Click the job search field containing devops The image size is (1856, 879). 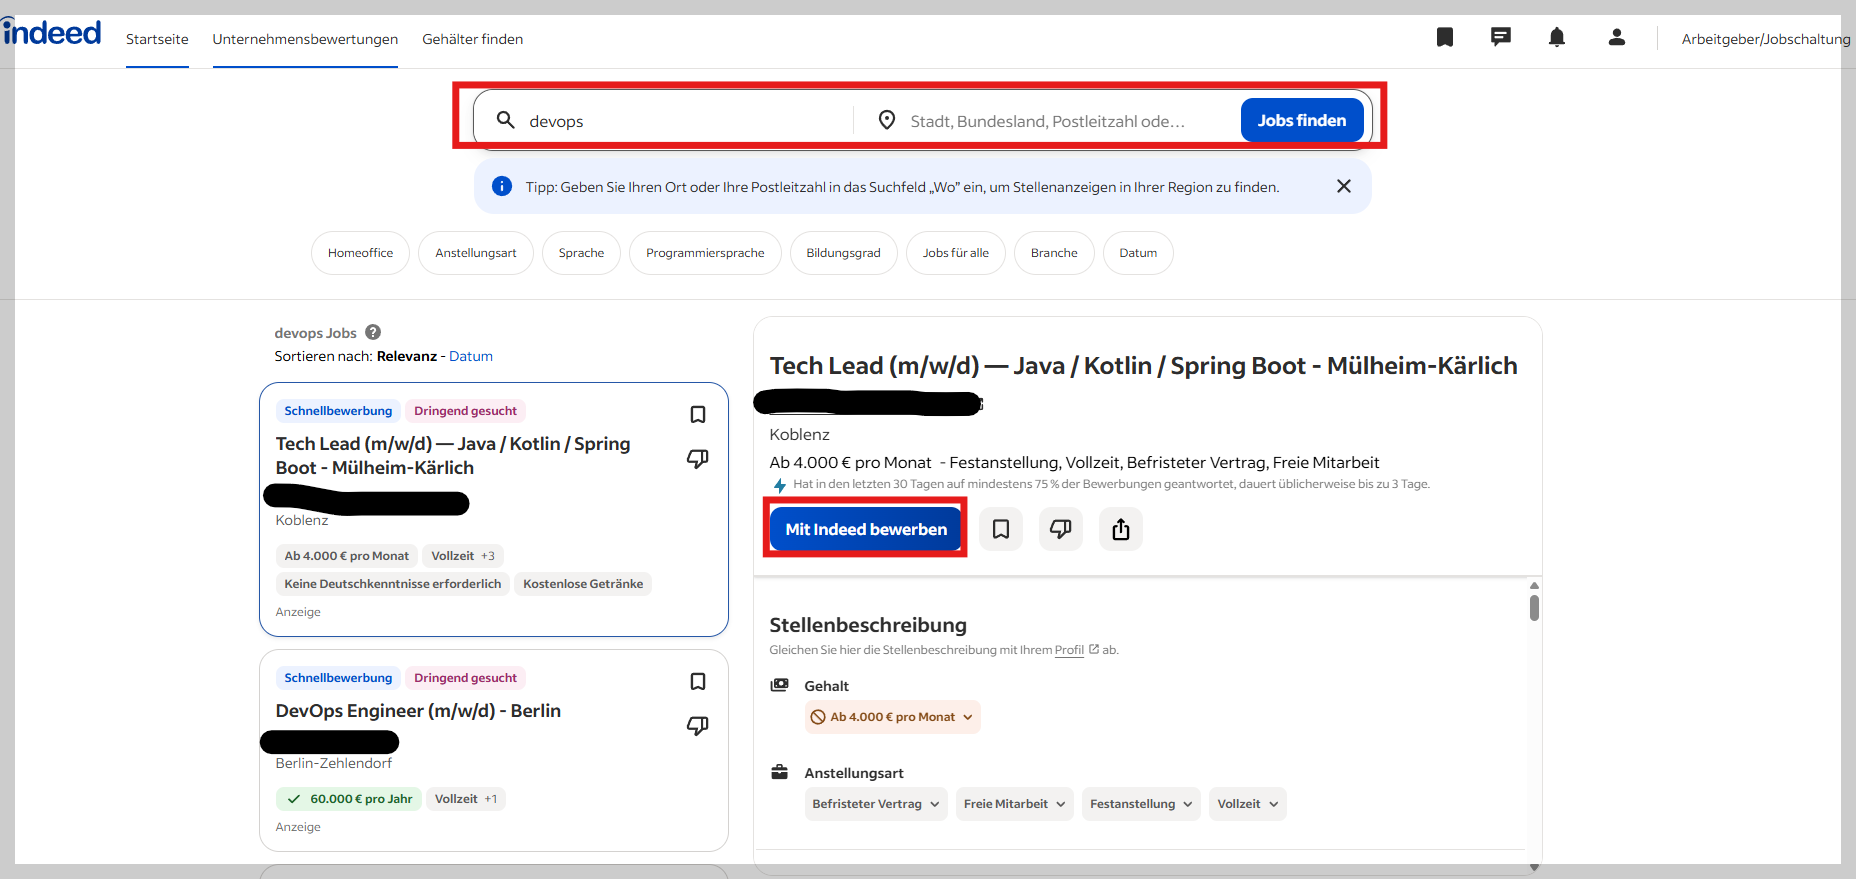coord(664,120)
